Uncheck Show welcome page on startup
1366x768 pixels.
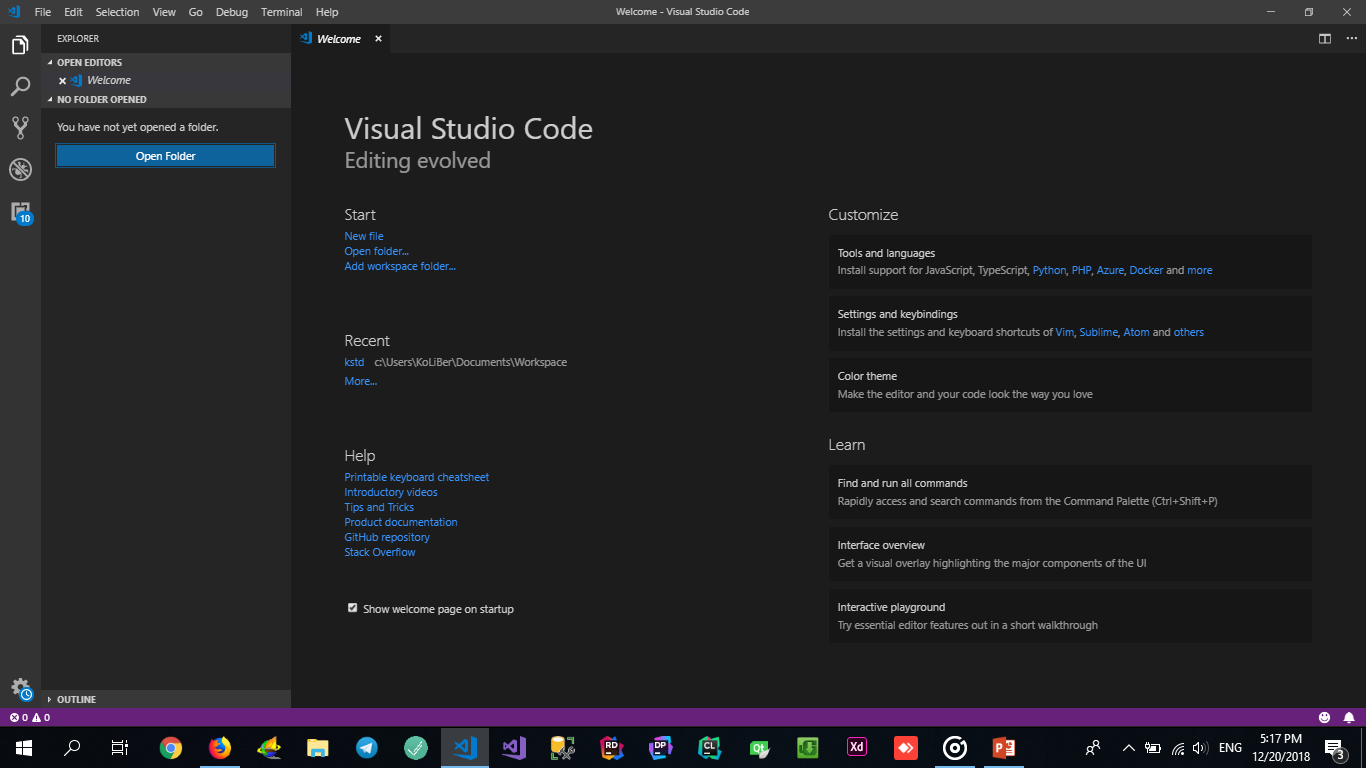click(x=352, y=608)
